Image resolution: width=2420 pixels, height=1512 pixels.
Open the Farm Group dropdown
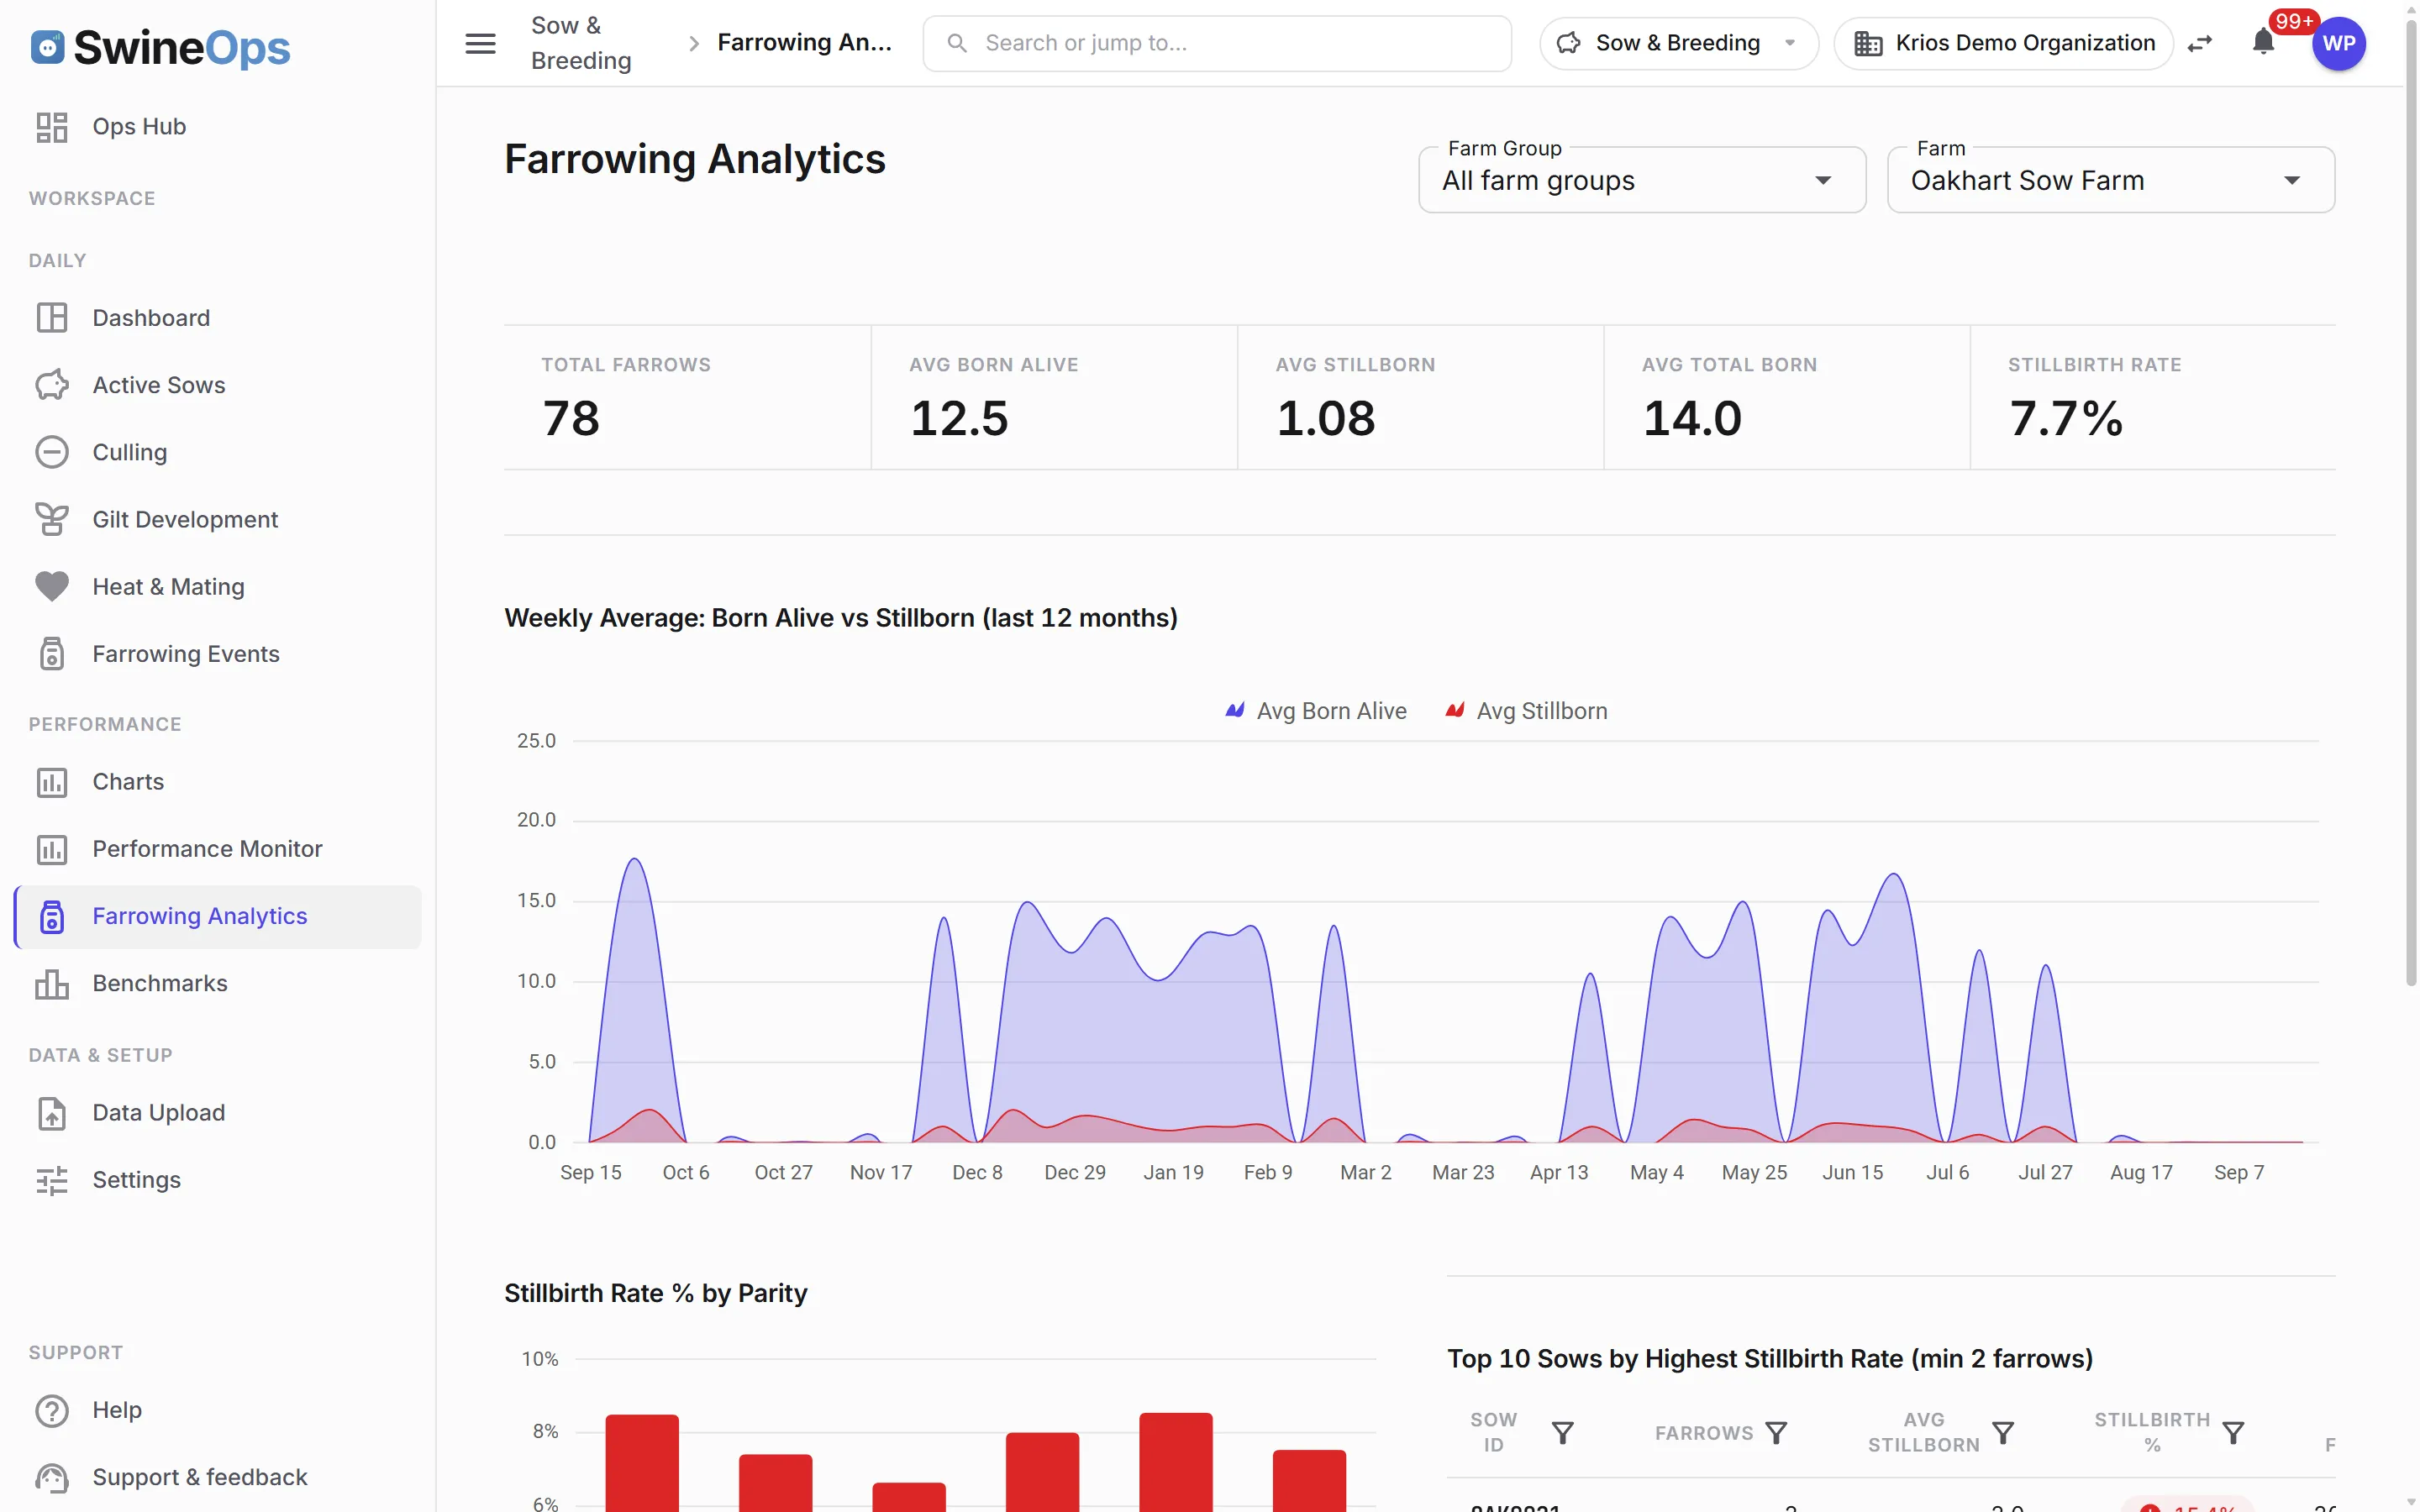coord(1642,180)
